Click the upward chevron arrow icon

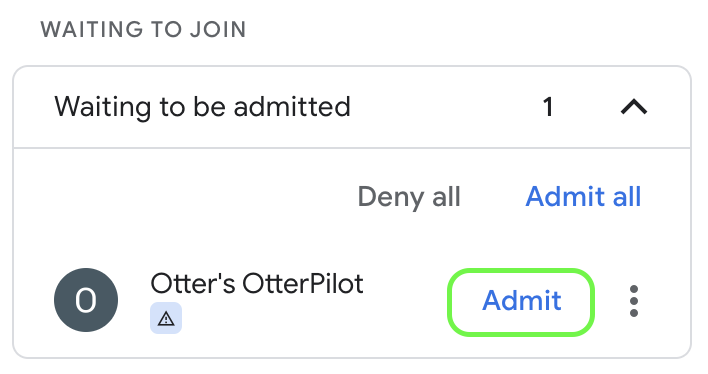634,107
